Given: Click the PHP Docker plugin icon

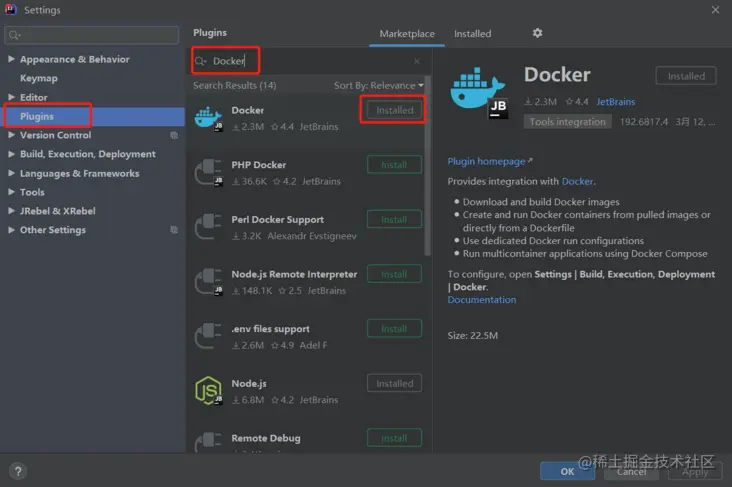Looking at the screenshot, I should [208, 172].
